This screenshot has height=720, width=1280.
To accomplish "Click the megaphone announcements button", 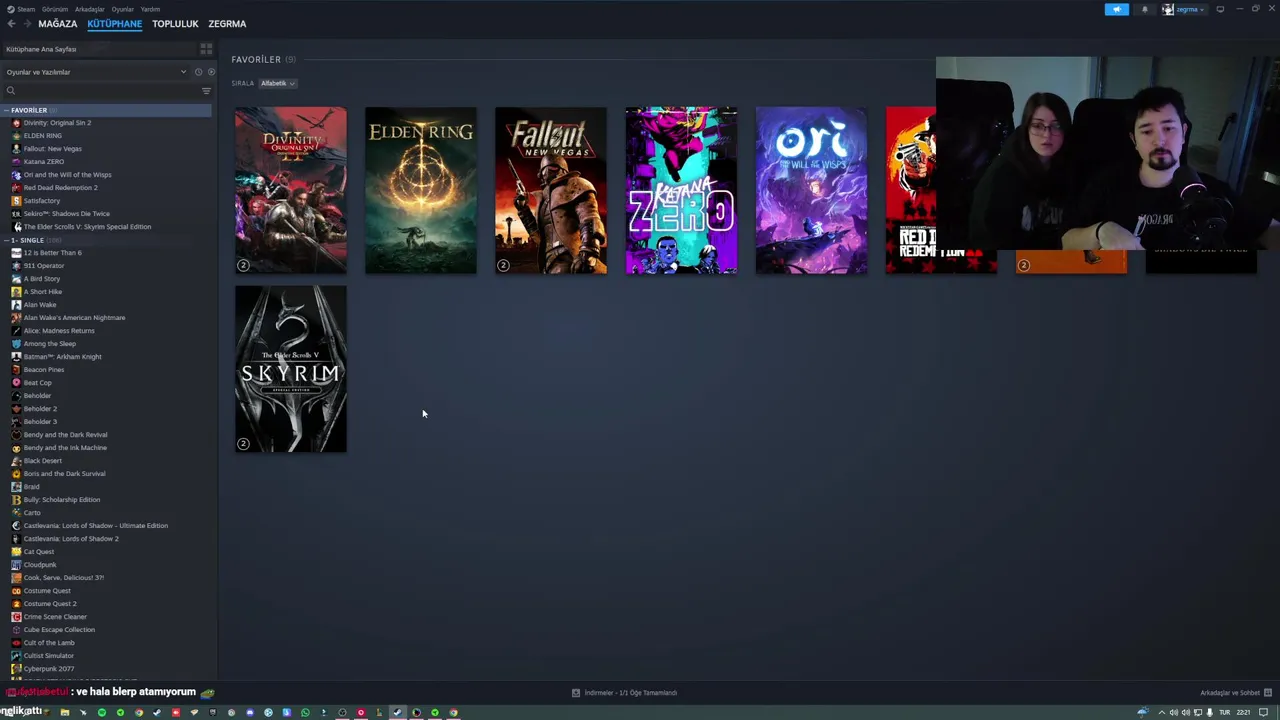I will coord(1117,9).
